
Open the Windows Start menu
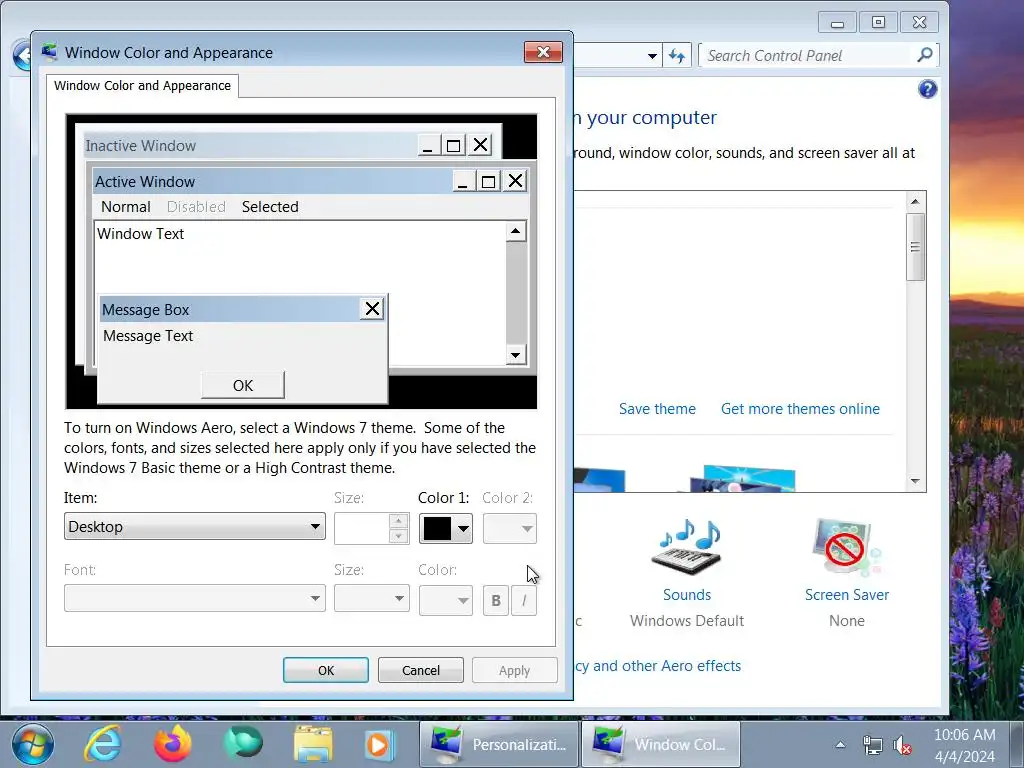coord(33,744)
